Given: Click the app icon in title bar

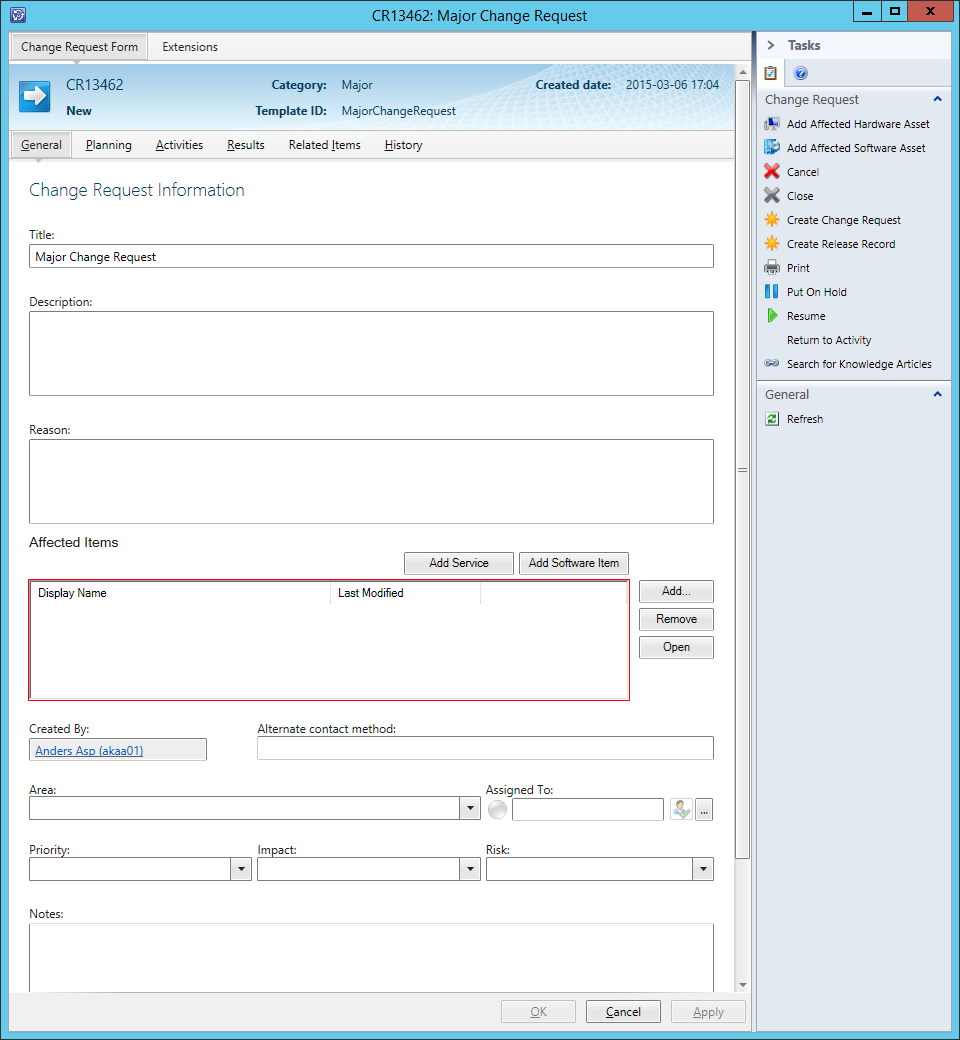Looking at the screenshot, I should [x=19, y=15].
